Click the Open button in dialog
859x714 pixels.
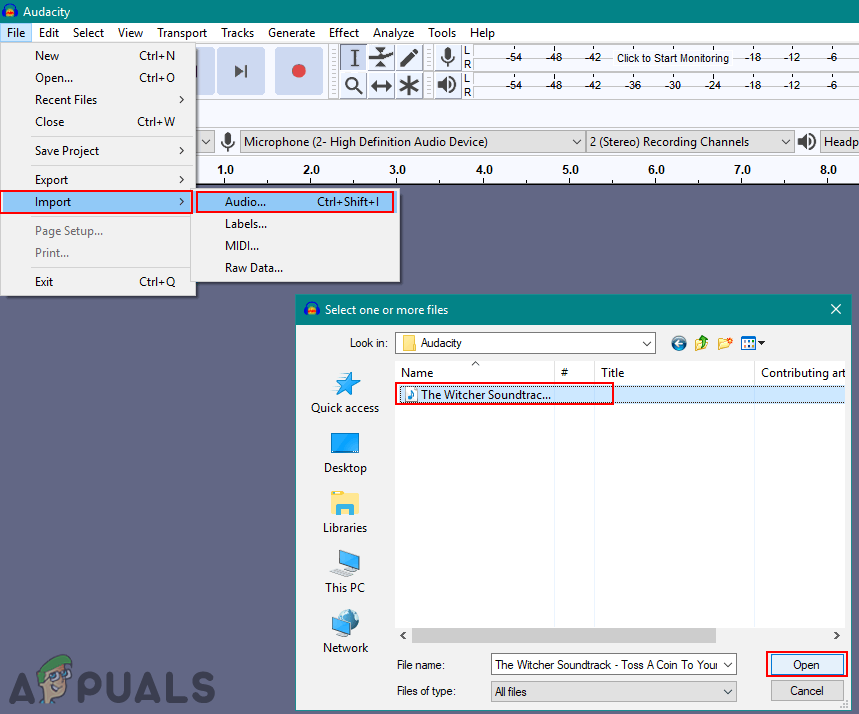(806, 665)
